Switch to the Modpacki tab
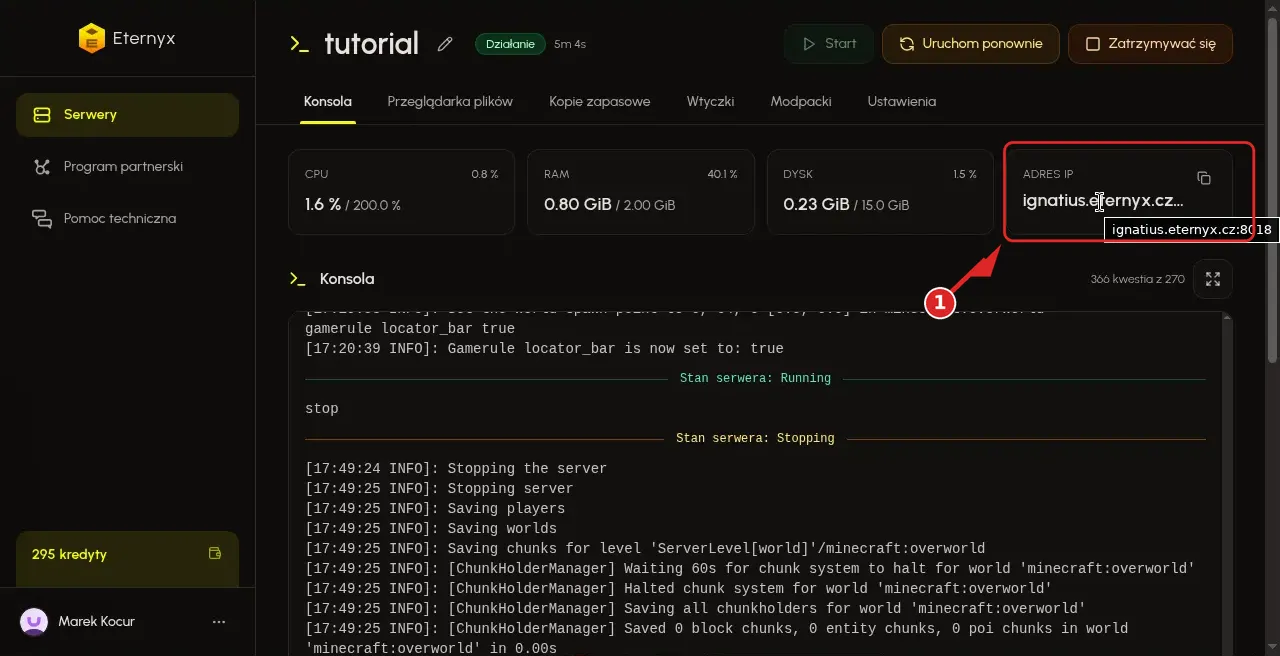 [x=801, y=102]
